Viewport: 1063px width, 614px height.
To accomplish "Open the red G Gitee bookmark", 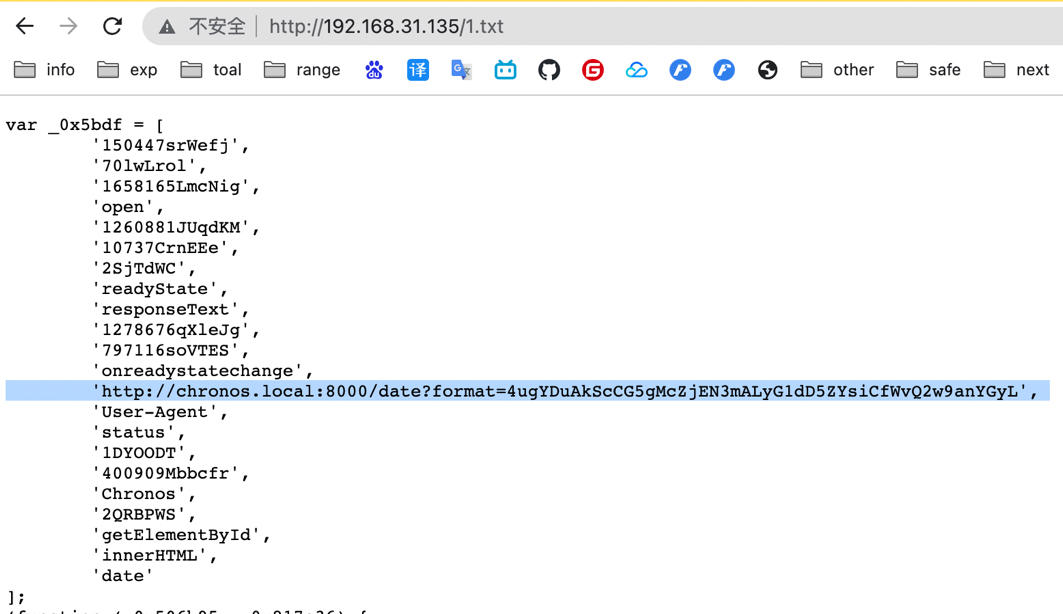I will pyautogui.click(x=593, y=70).
